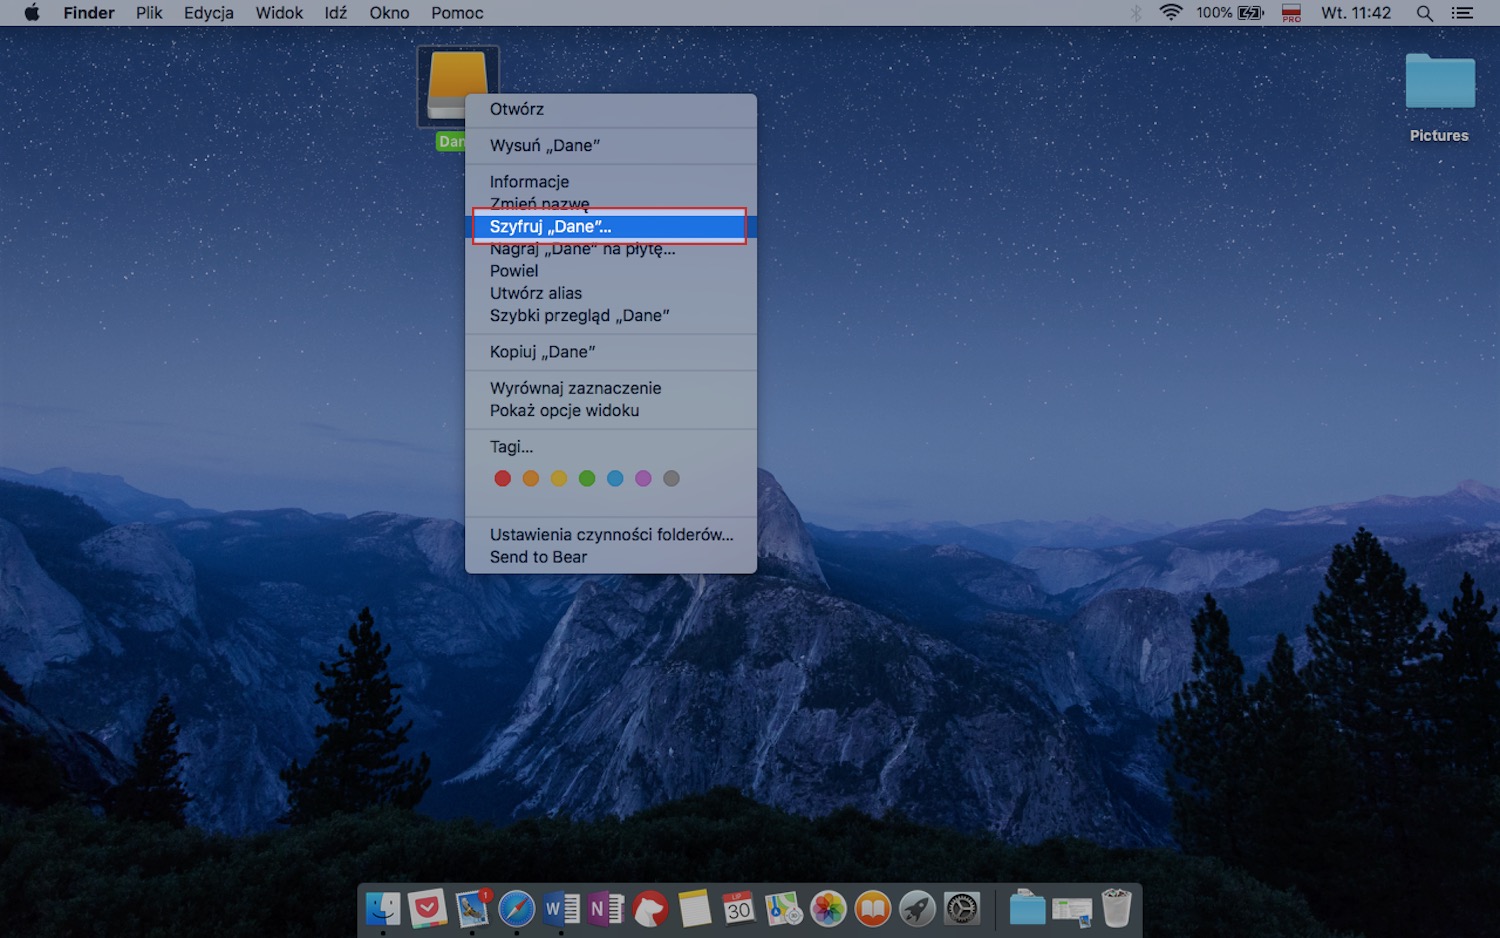The width and height of the screenshot is (1500, 938).
Task: Select "Kopiuj „Dane”" from the context menu
Action: click(543, 351)
